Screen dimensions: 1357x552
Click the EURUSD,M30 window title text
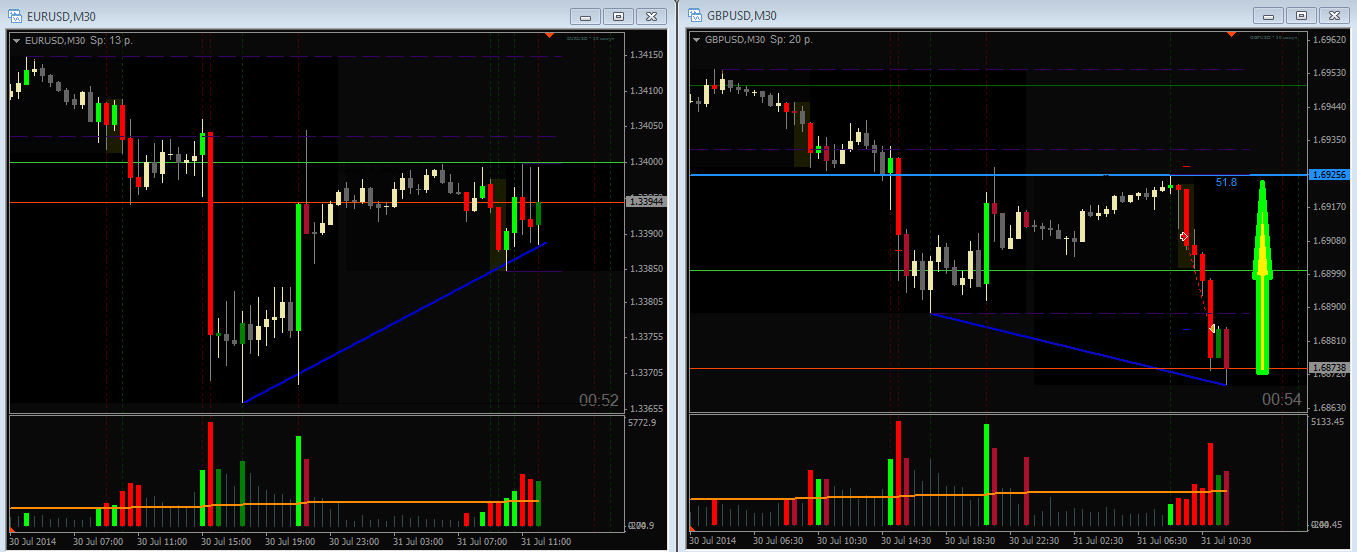click(61, 16)
